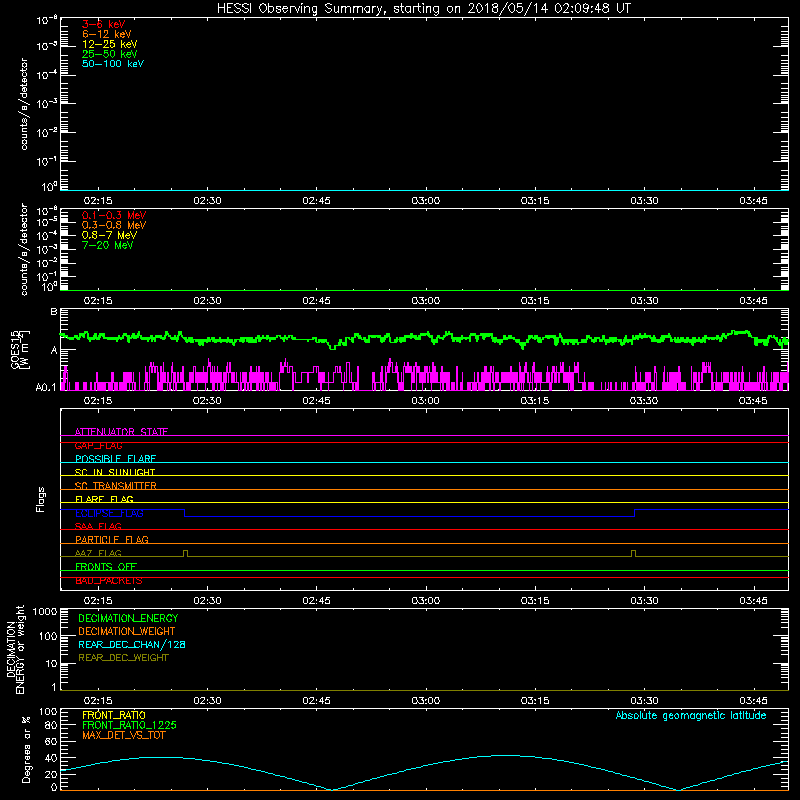Viewport: 800px width, 800px height.
Task: Click the 0.3-0.8 MeV legend entry
Action: coord(114,225)
